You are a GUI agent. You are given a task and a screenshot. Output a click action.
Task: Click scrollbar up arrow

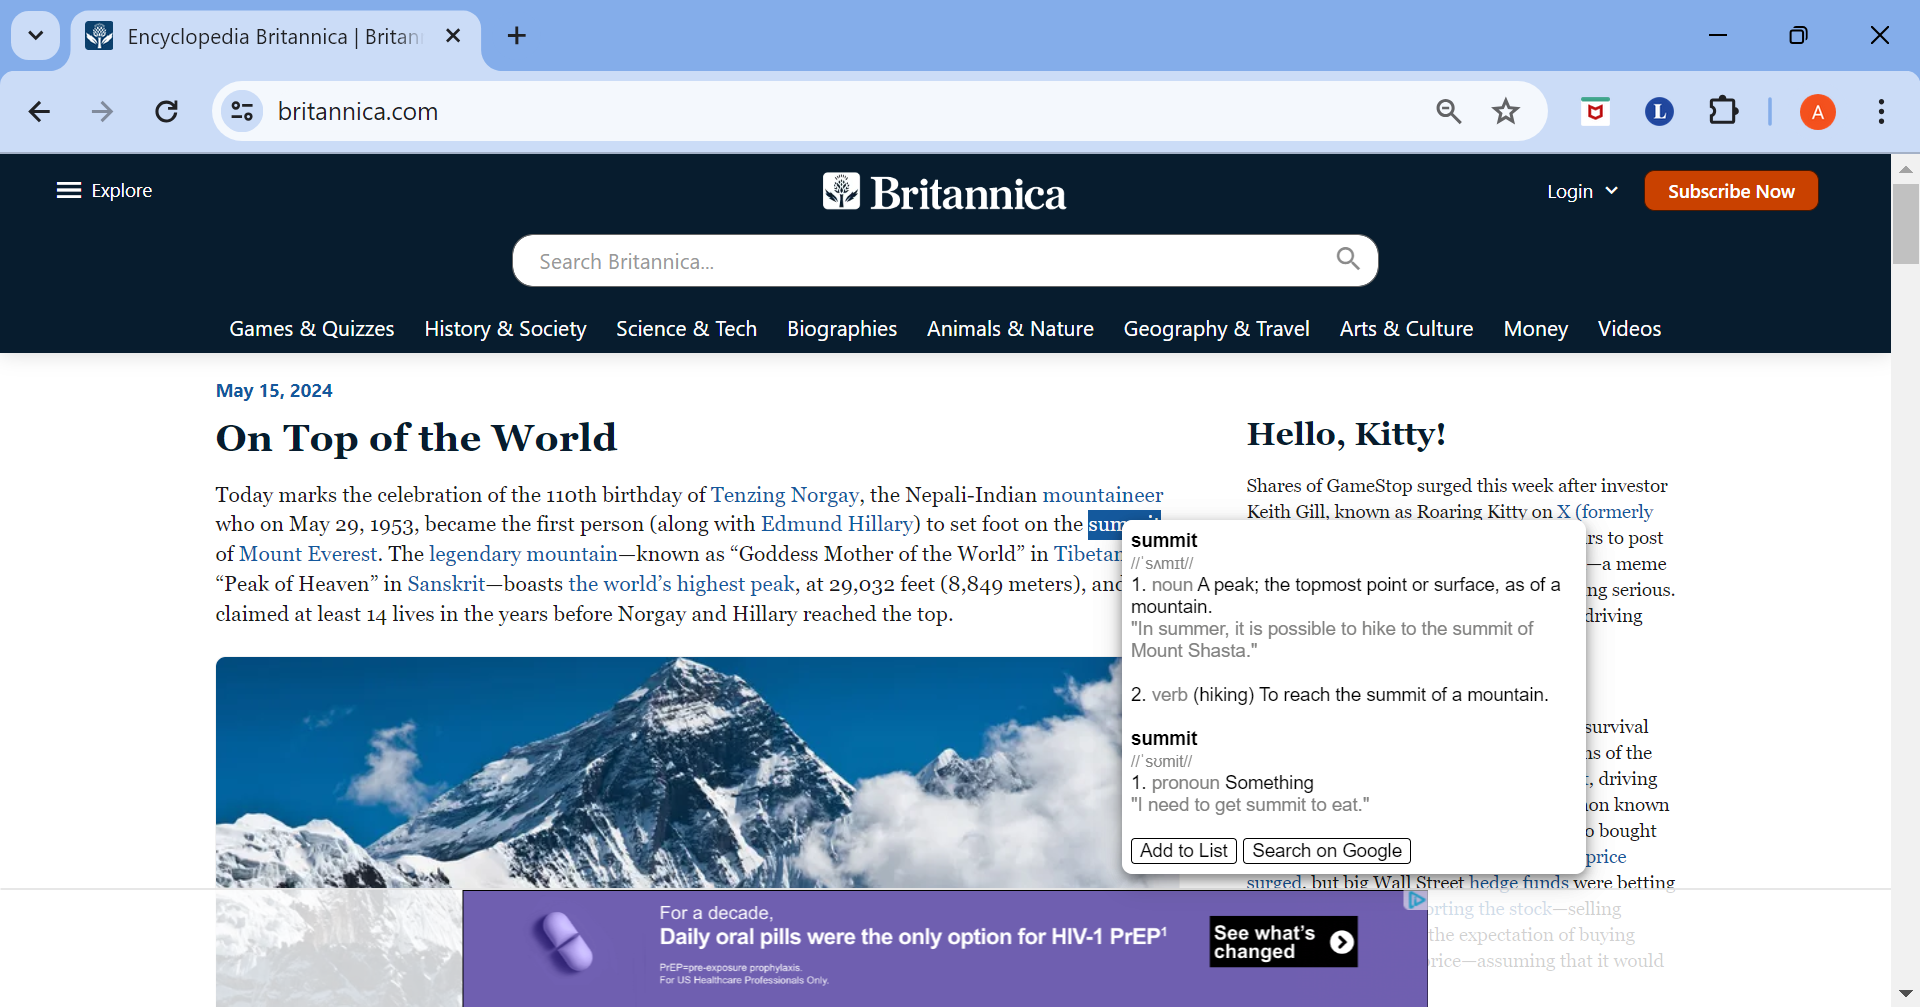tap(1905, 168)
